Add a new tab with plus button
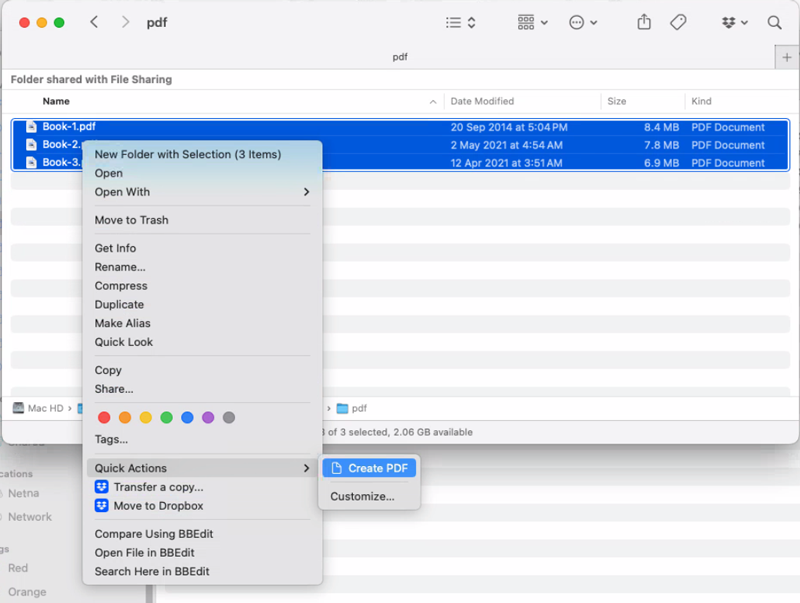 pyautogui.click(x=787, y=58)
